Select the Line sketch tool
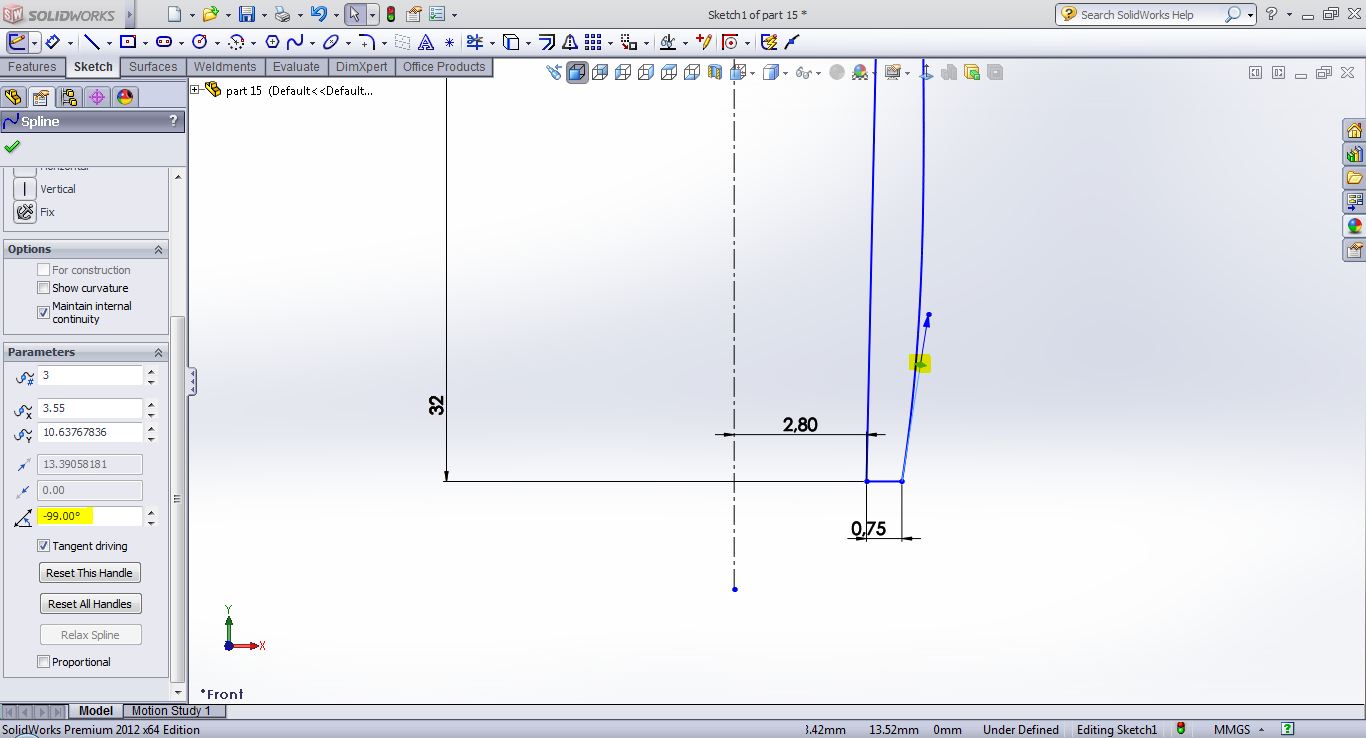 [91, 42]
